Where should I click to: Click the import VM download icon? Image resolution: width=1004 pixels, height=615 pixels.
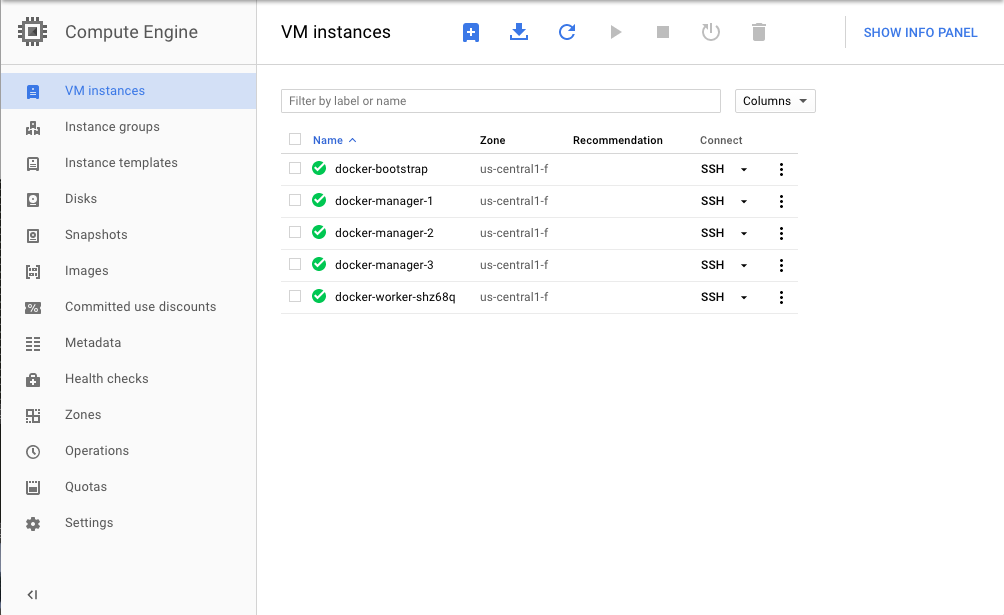pyautogui.click(x=519, y=31)
